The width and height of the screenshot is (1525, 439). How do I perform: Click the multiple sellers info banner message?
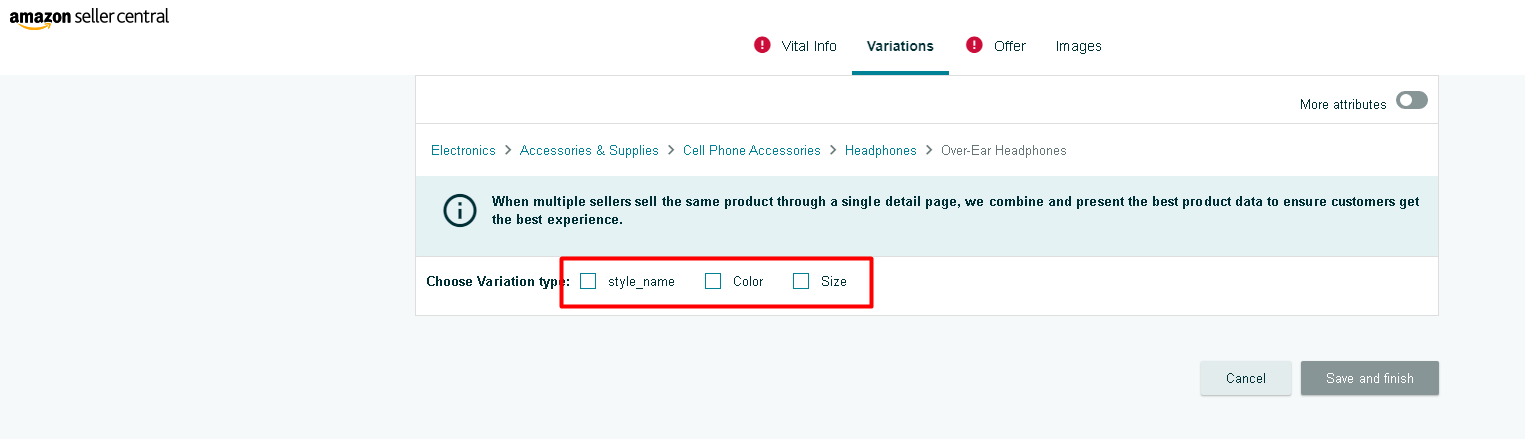954,210
